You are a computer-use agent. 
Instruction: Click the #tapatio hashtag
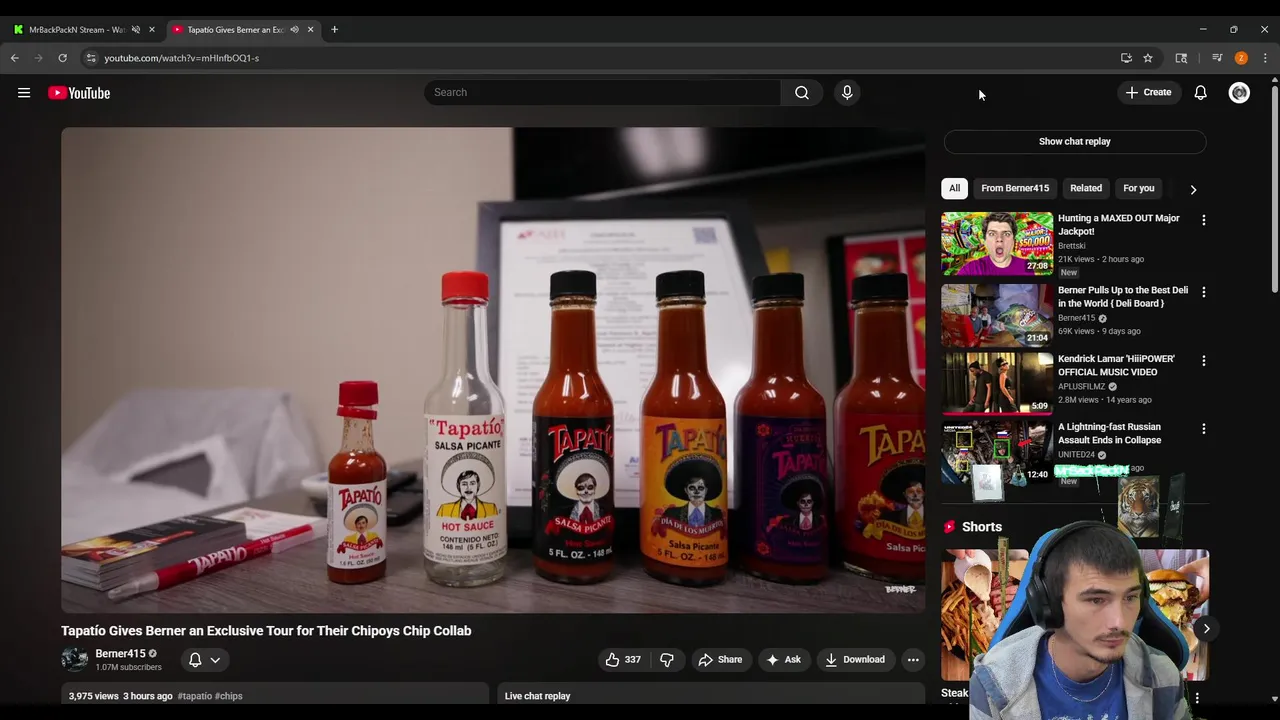[195, 696]
